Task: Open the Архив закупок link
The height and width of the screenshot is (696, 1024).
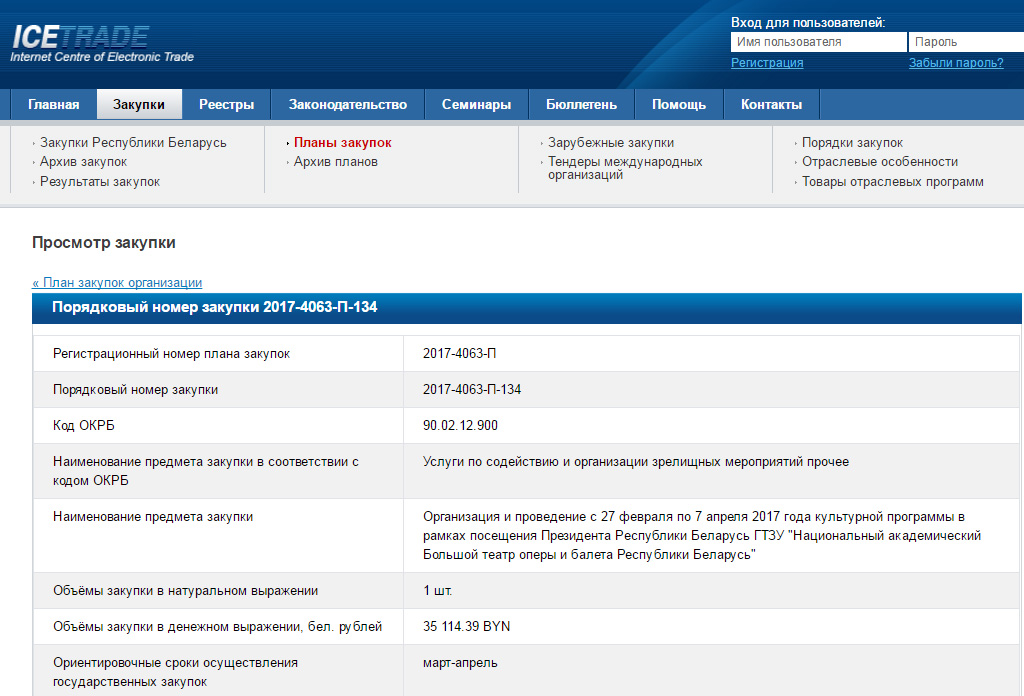Action: pyautogui.click(x=83, y=162)
